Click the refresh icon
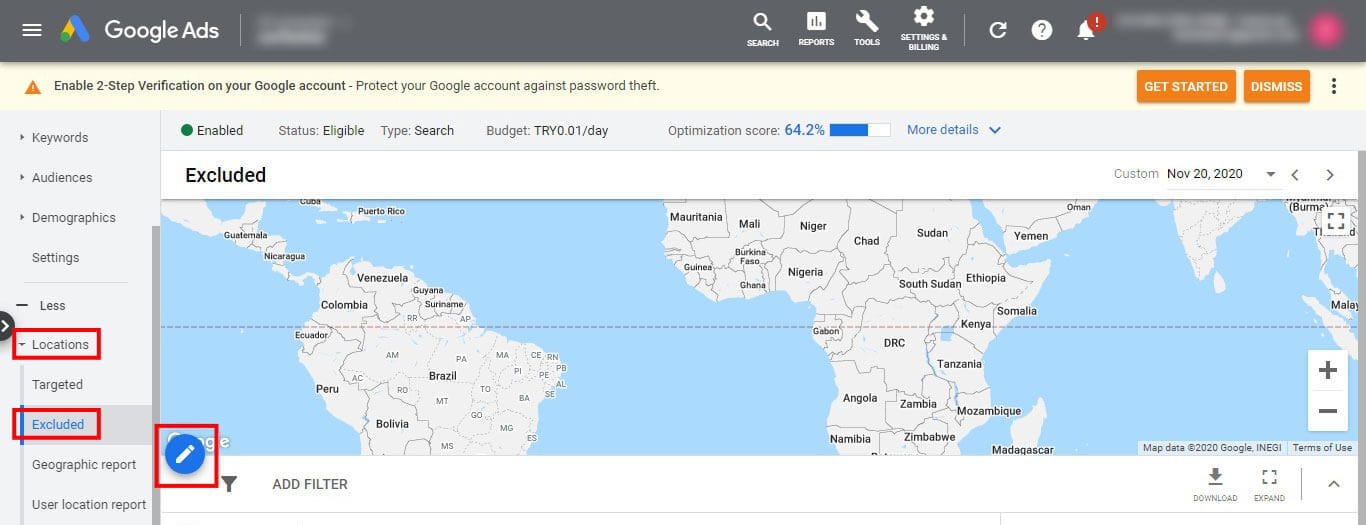Screen dimensions: 1366x525 (x=997, y=30)
